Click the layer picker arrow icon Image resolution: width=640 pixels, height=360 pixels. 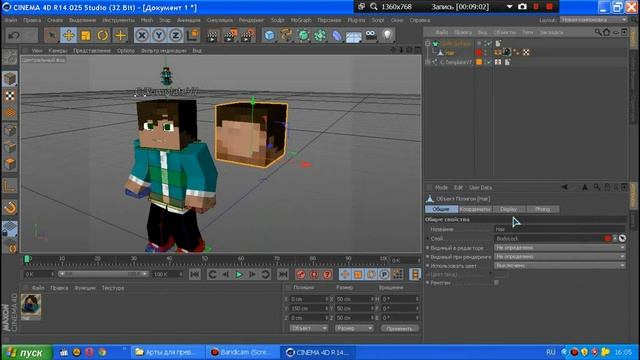(622, 238)
